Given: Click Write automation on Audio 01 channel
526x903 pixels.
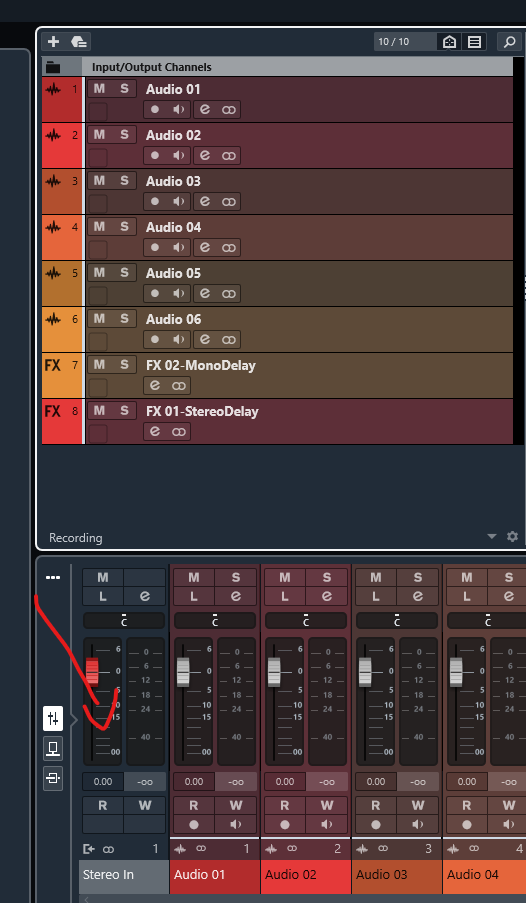Looking at the screenshot, I should 236,806.
